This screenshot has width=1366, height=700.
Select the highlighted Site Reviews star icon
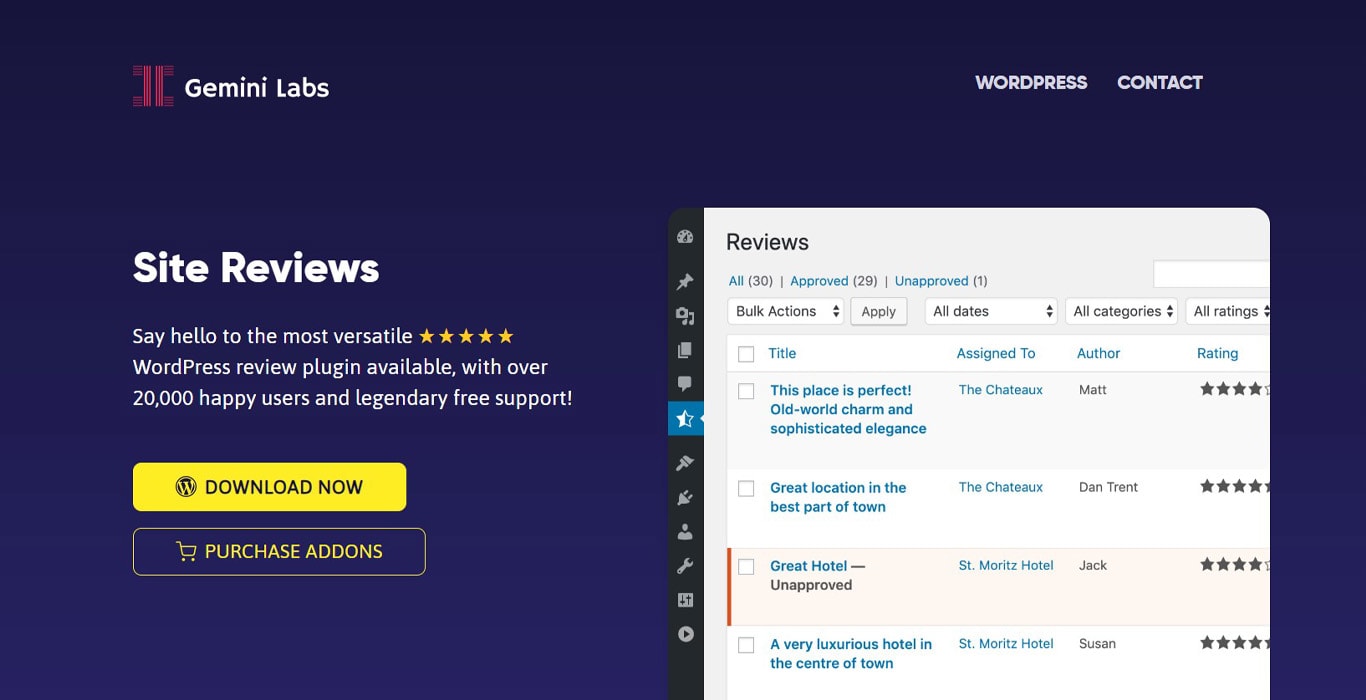pos(686,418)
